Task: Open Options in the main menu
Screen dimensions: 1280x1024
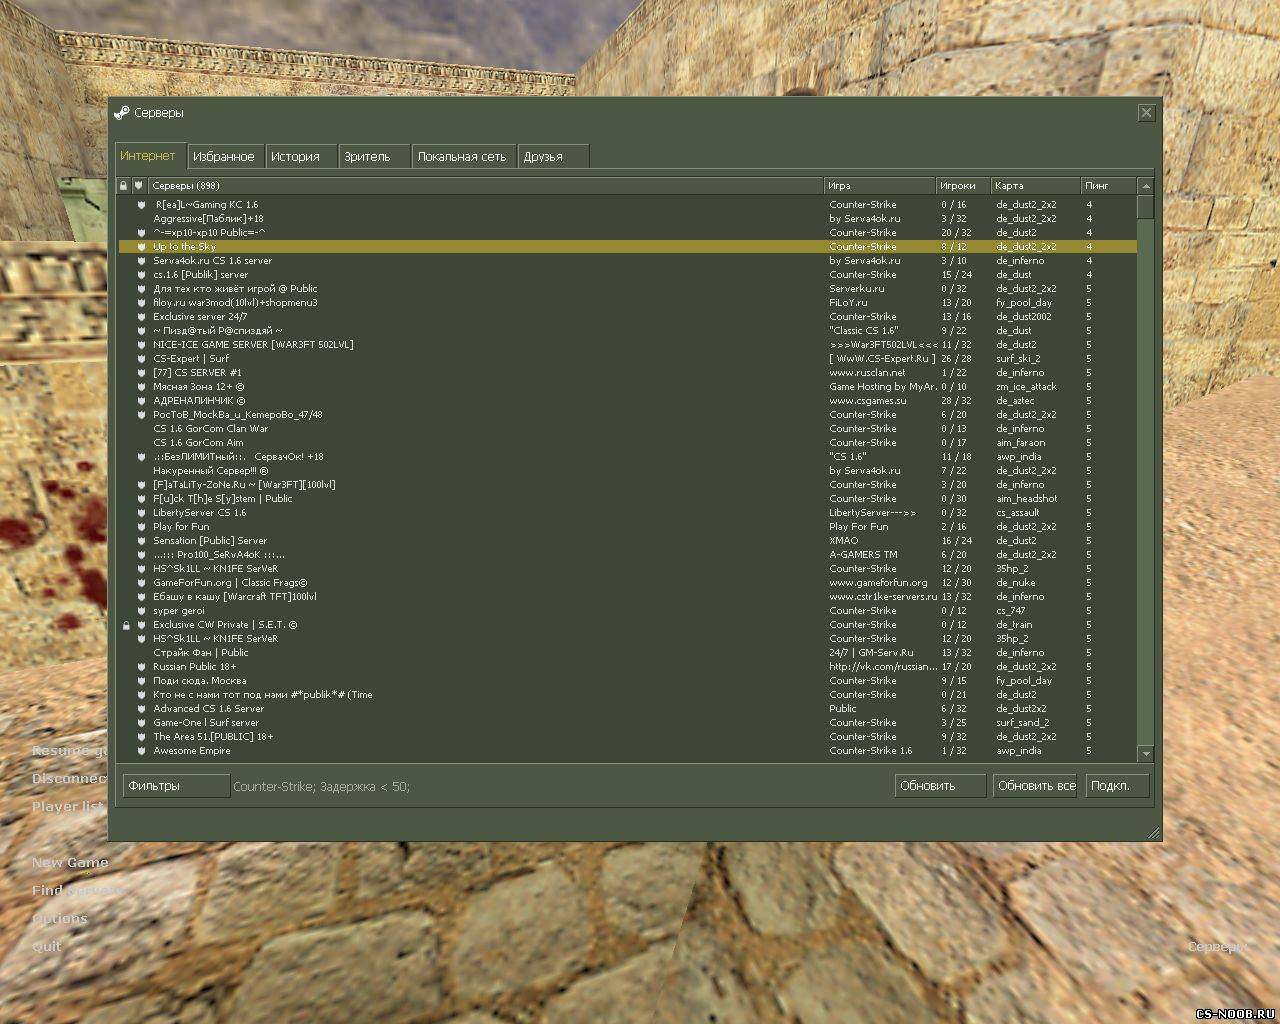Action: 60,918
